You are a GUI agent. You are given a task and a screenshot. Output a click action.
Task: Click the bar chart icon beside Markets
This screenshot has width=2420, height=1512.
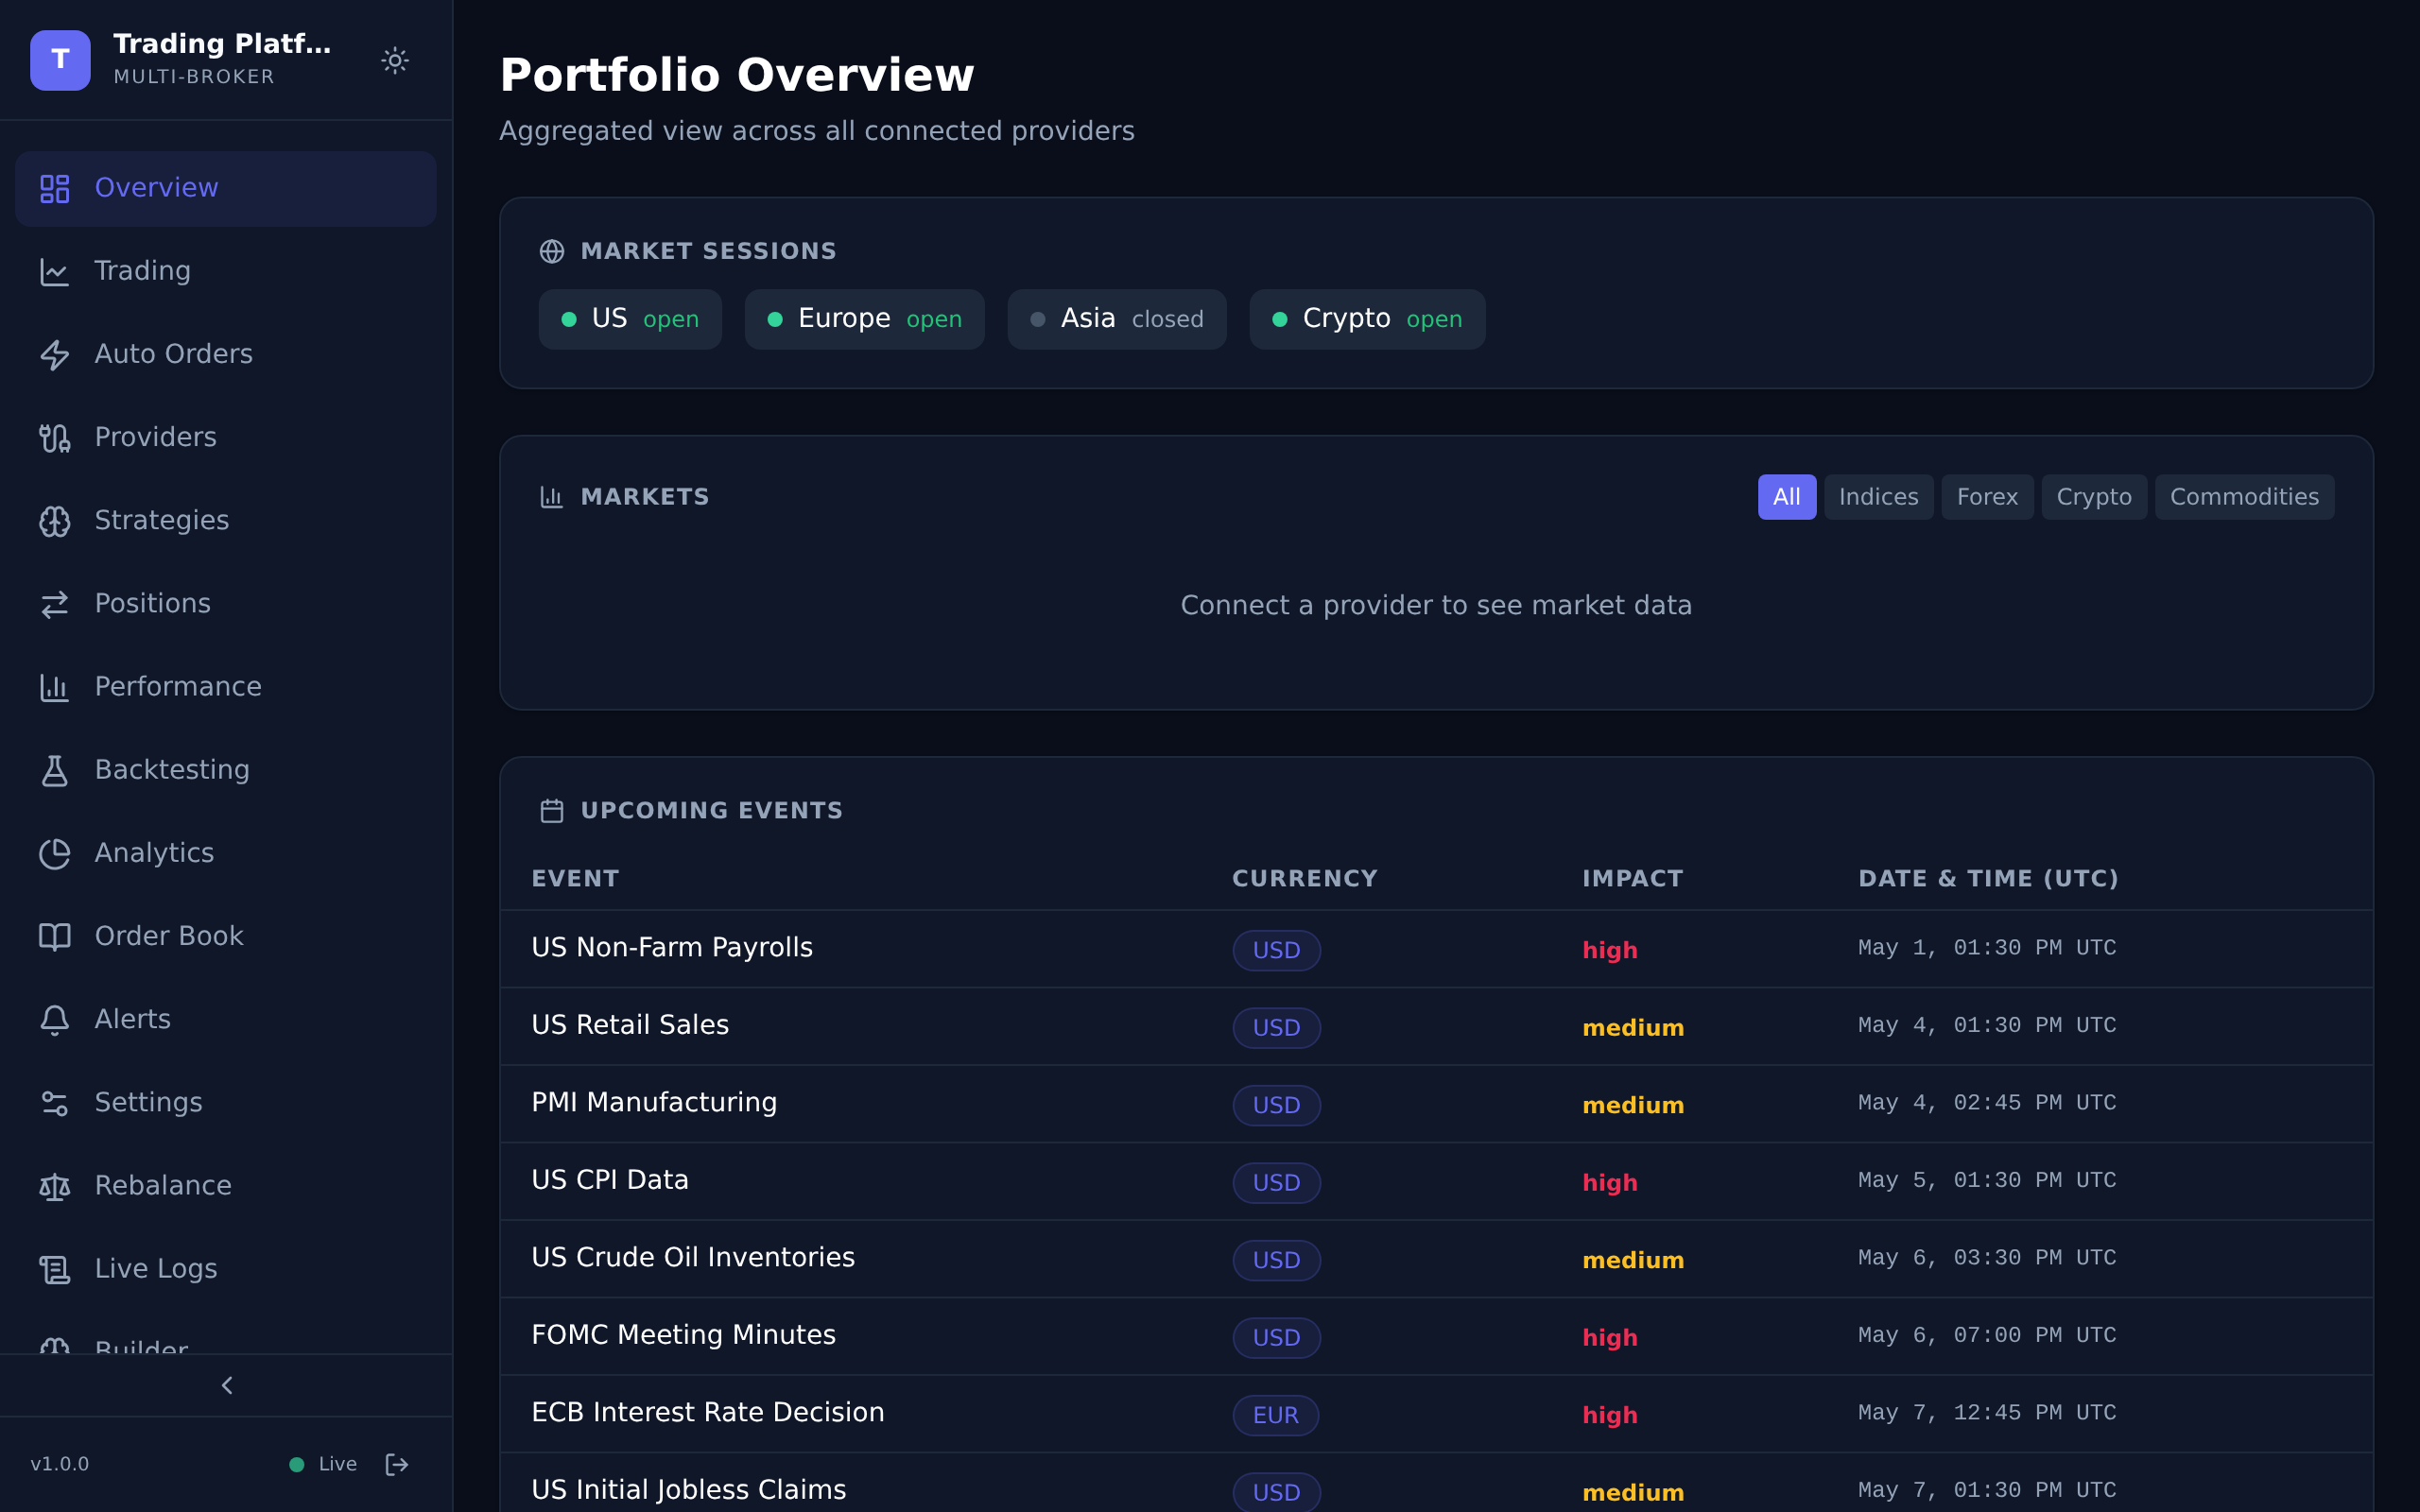click(552, 497)
